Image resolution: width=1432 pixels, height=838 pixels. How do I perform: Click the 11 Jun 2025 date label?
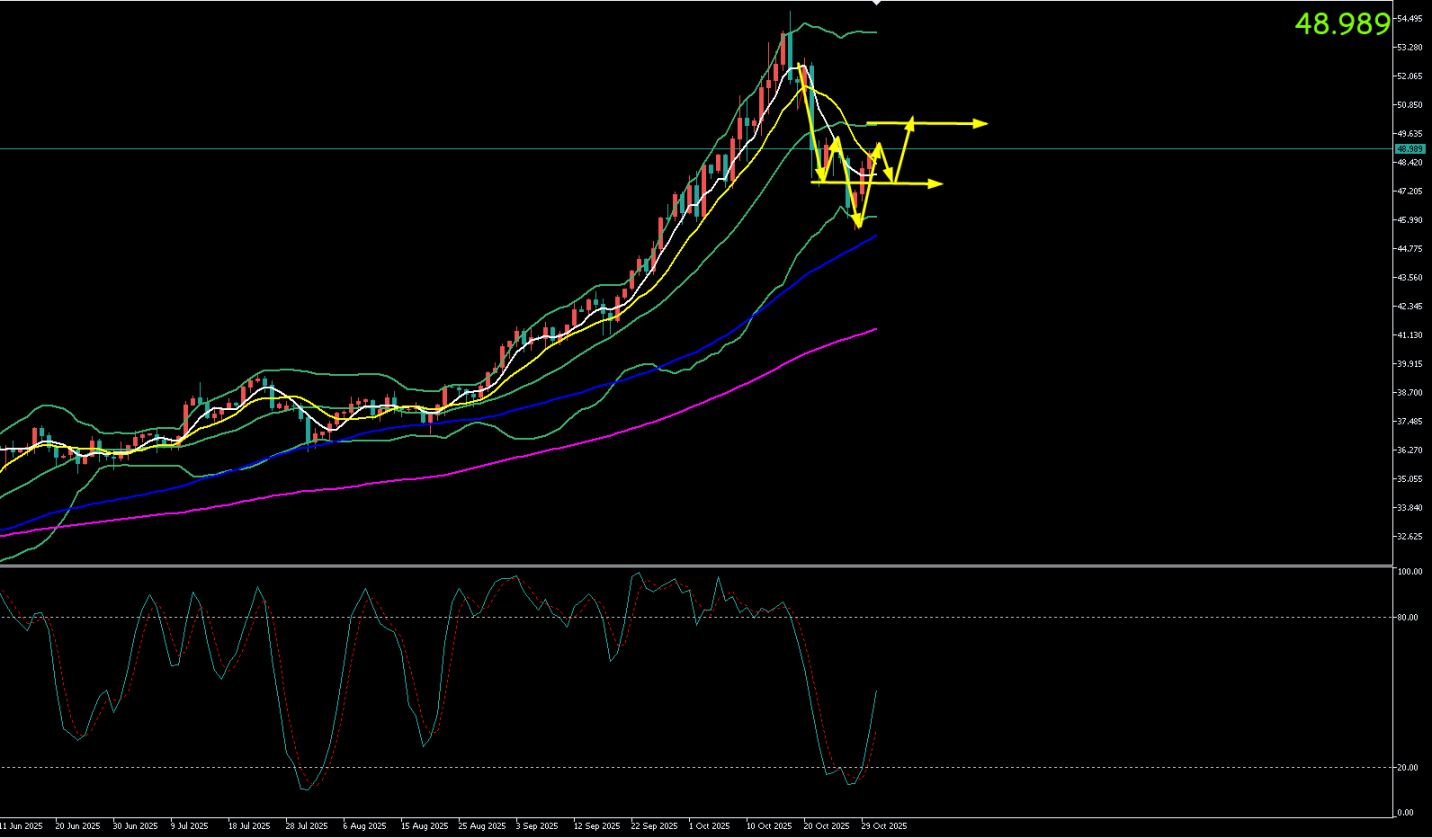click(x=22, y=826)
